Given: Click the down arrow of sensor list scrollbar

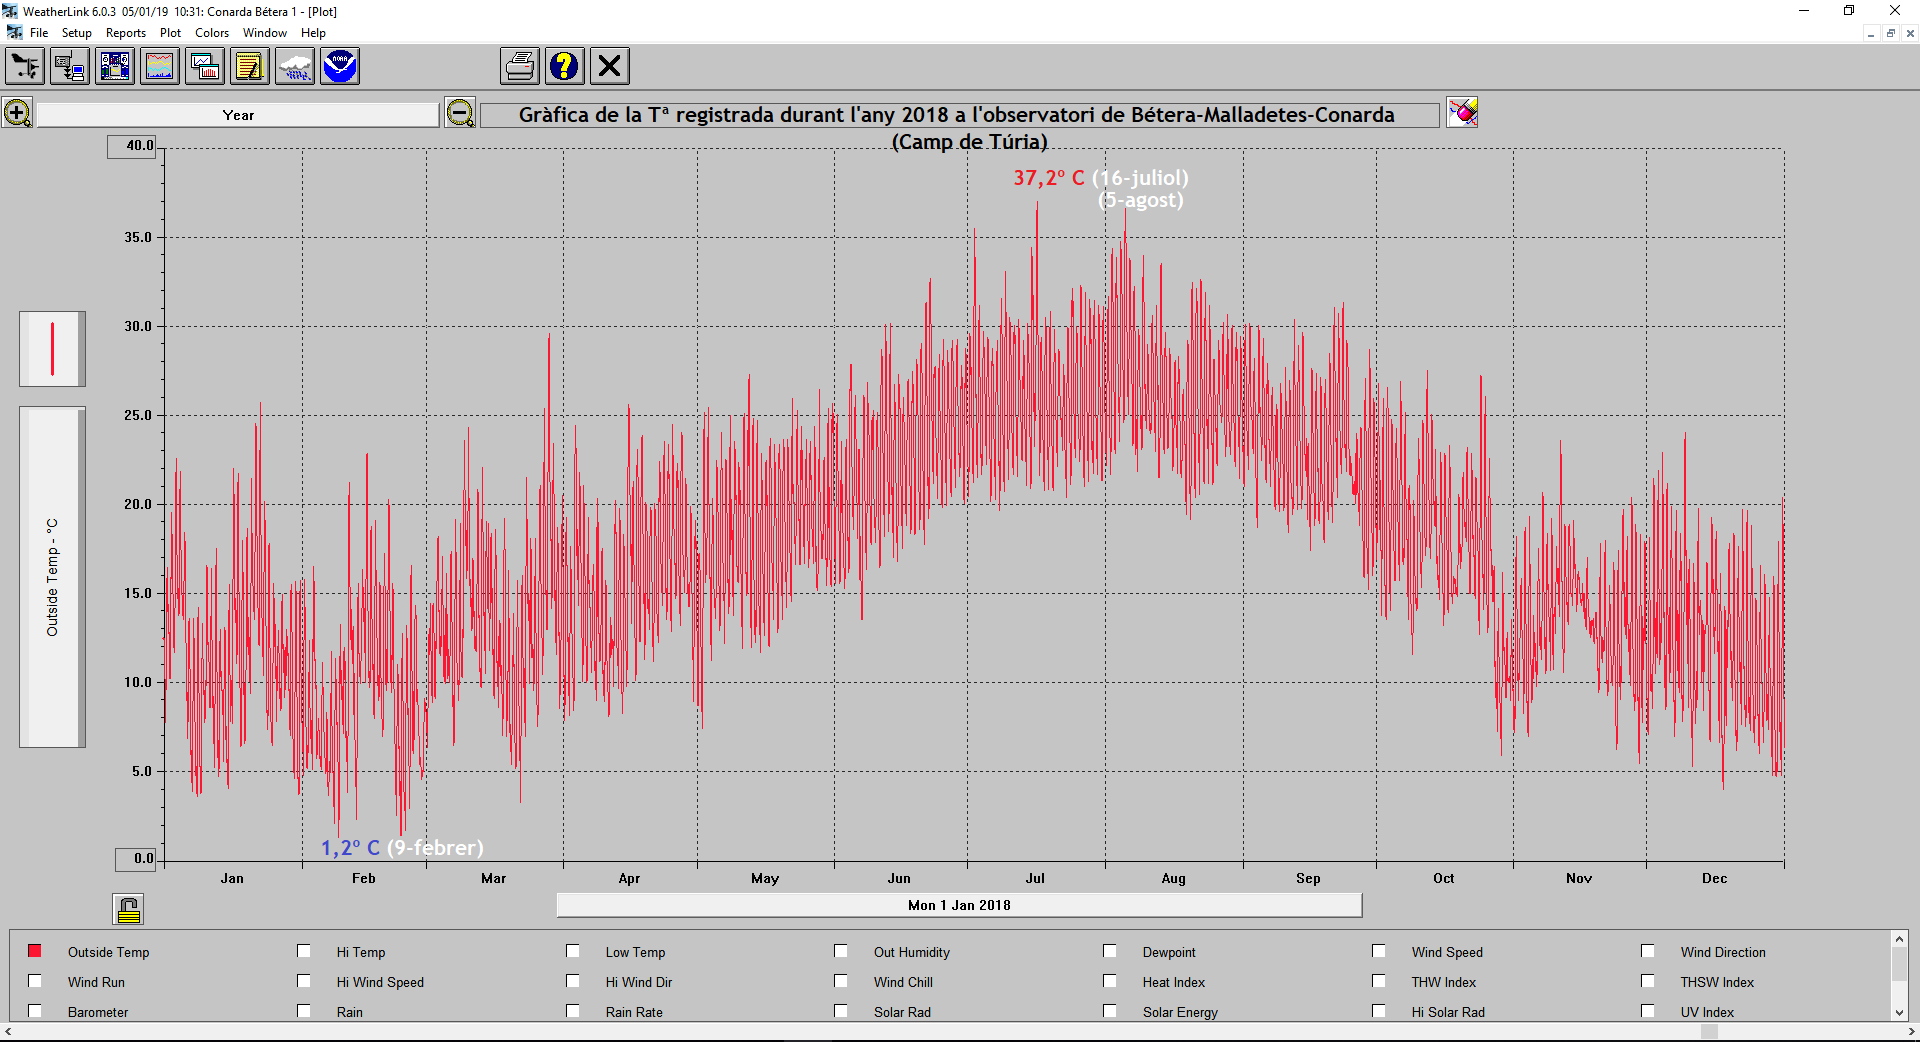Looking at the screenshot, I should [1899, 1012].
